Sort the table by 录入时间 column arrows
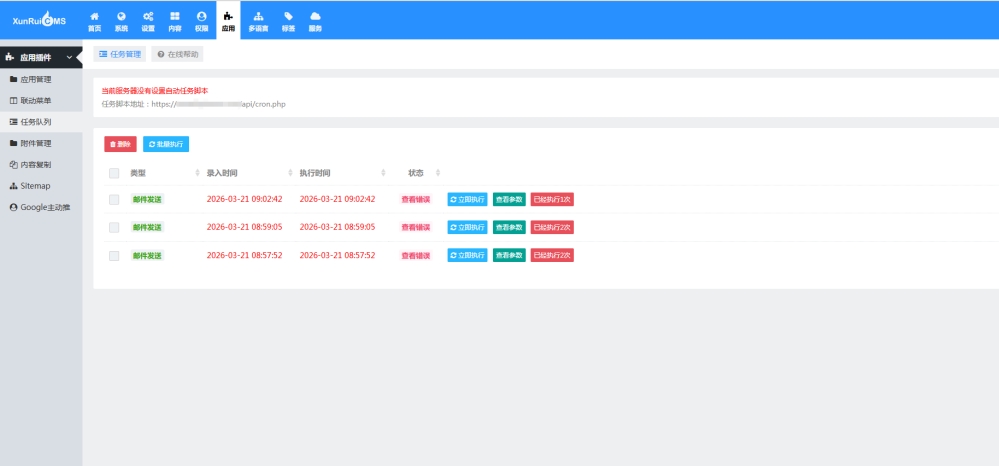The width and height of the screenshot is (999, 466). pos(290,173)
